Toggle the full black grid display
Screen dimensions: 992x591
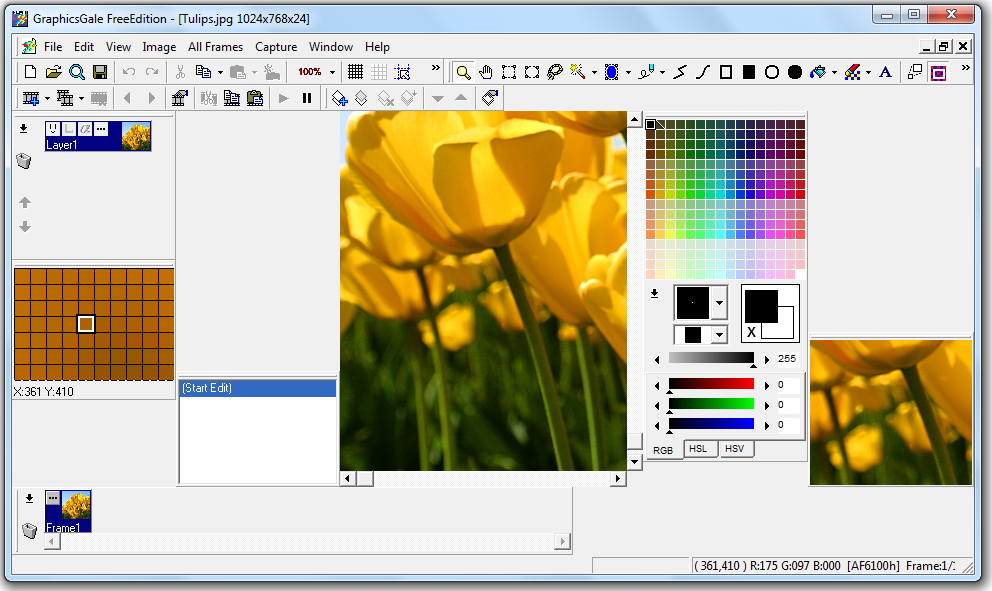coord(356,72)
